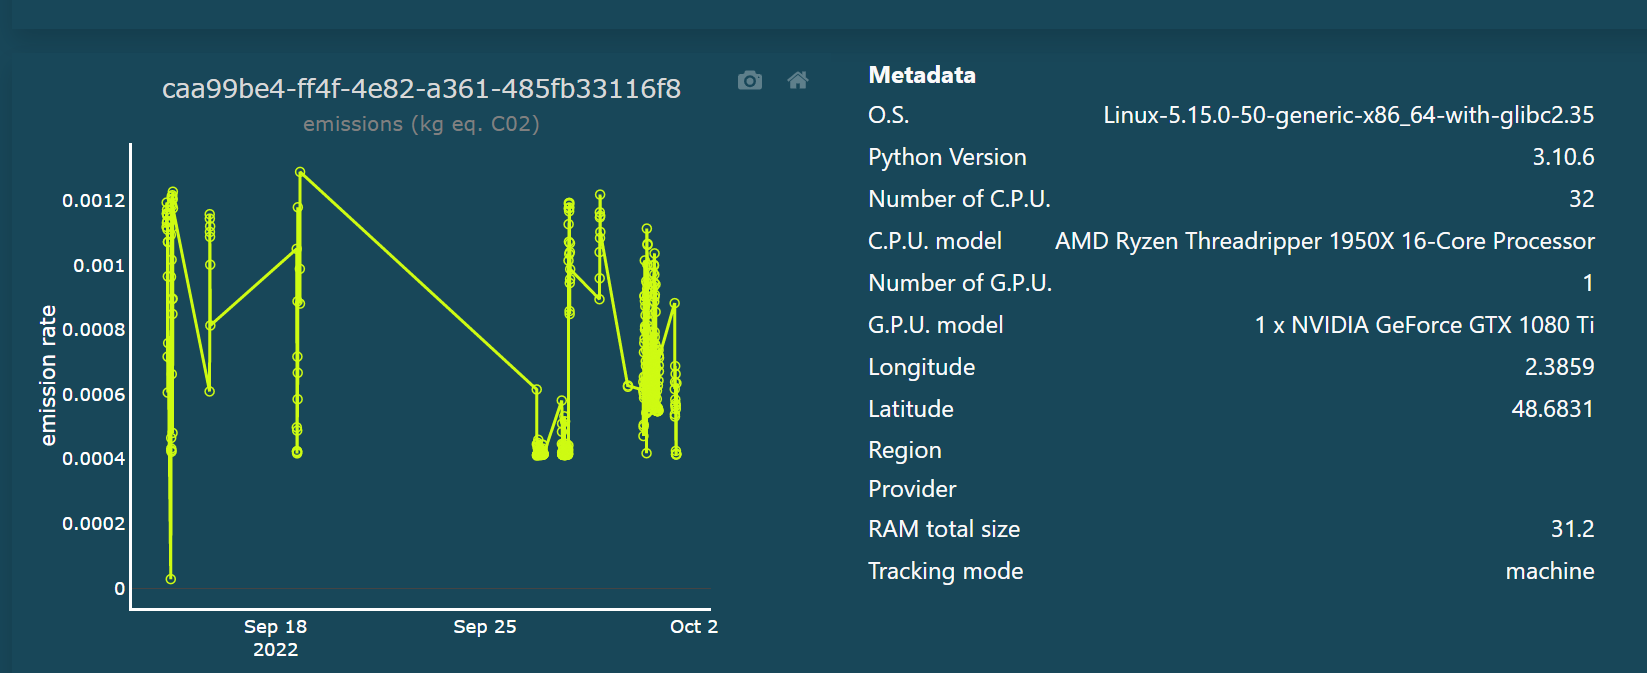The width and height of the screenshot is (1647, 673).
Task: Click the lowest data point near zero emission rate
Action: 170,577
